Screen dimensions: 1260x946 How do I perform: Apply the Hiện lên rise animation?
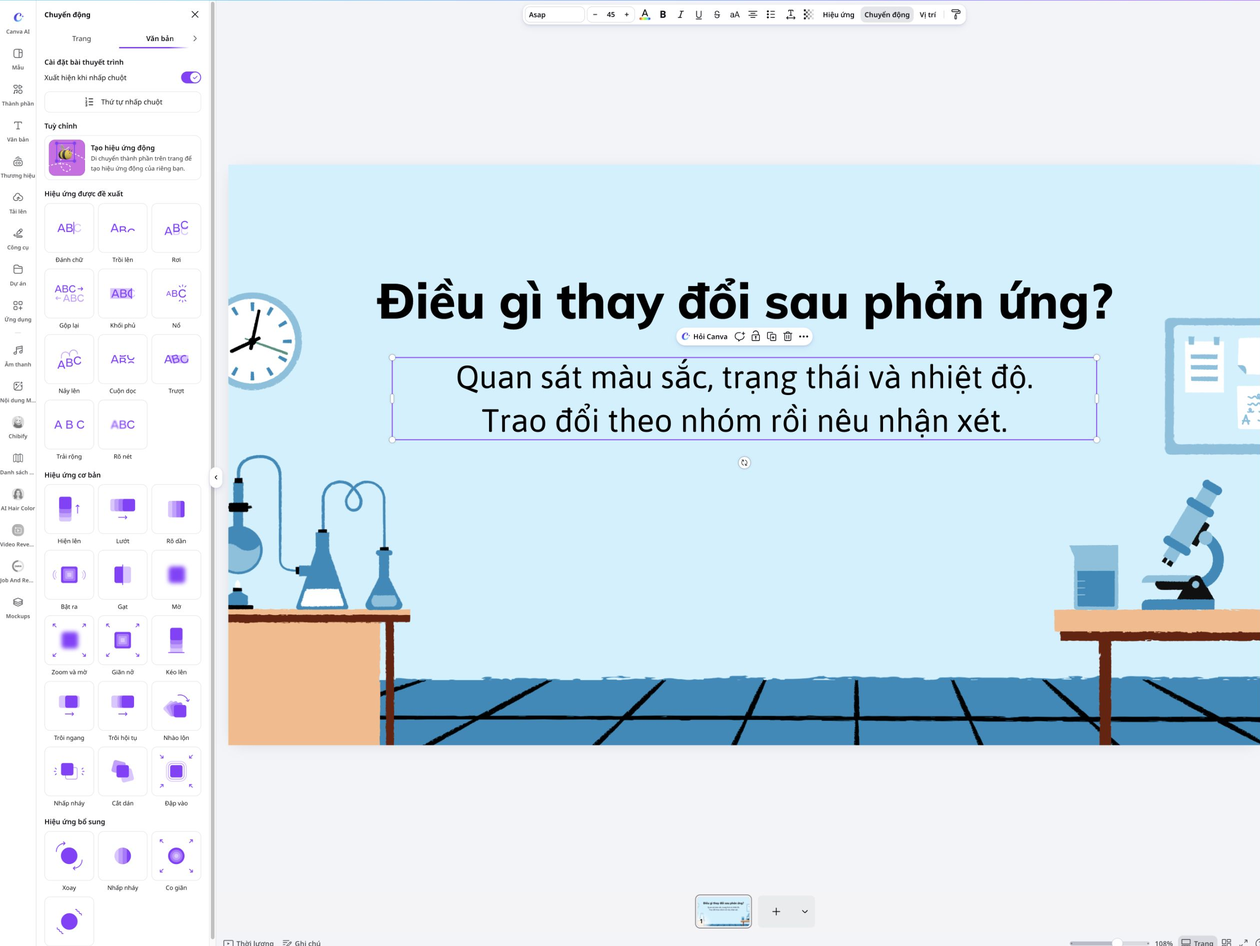(x=70, y=510)
